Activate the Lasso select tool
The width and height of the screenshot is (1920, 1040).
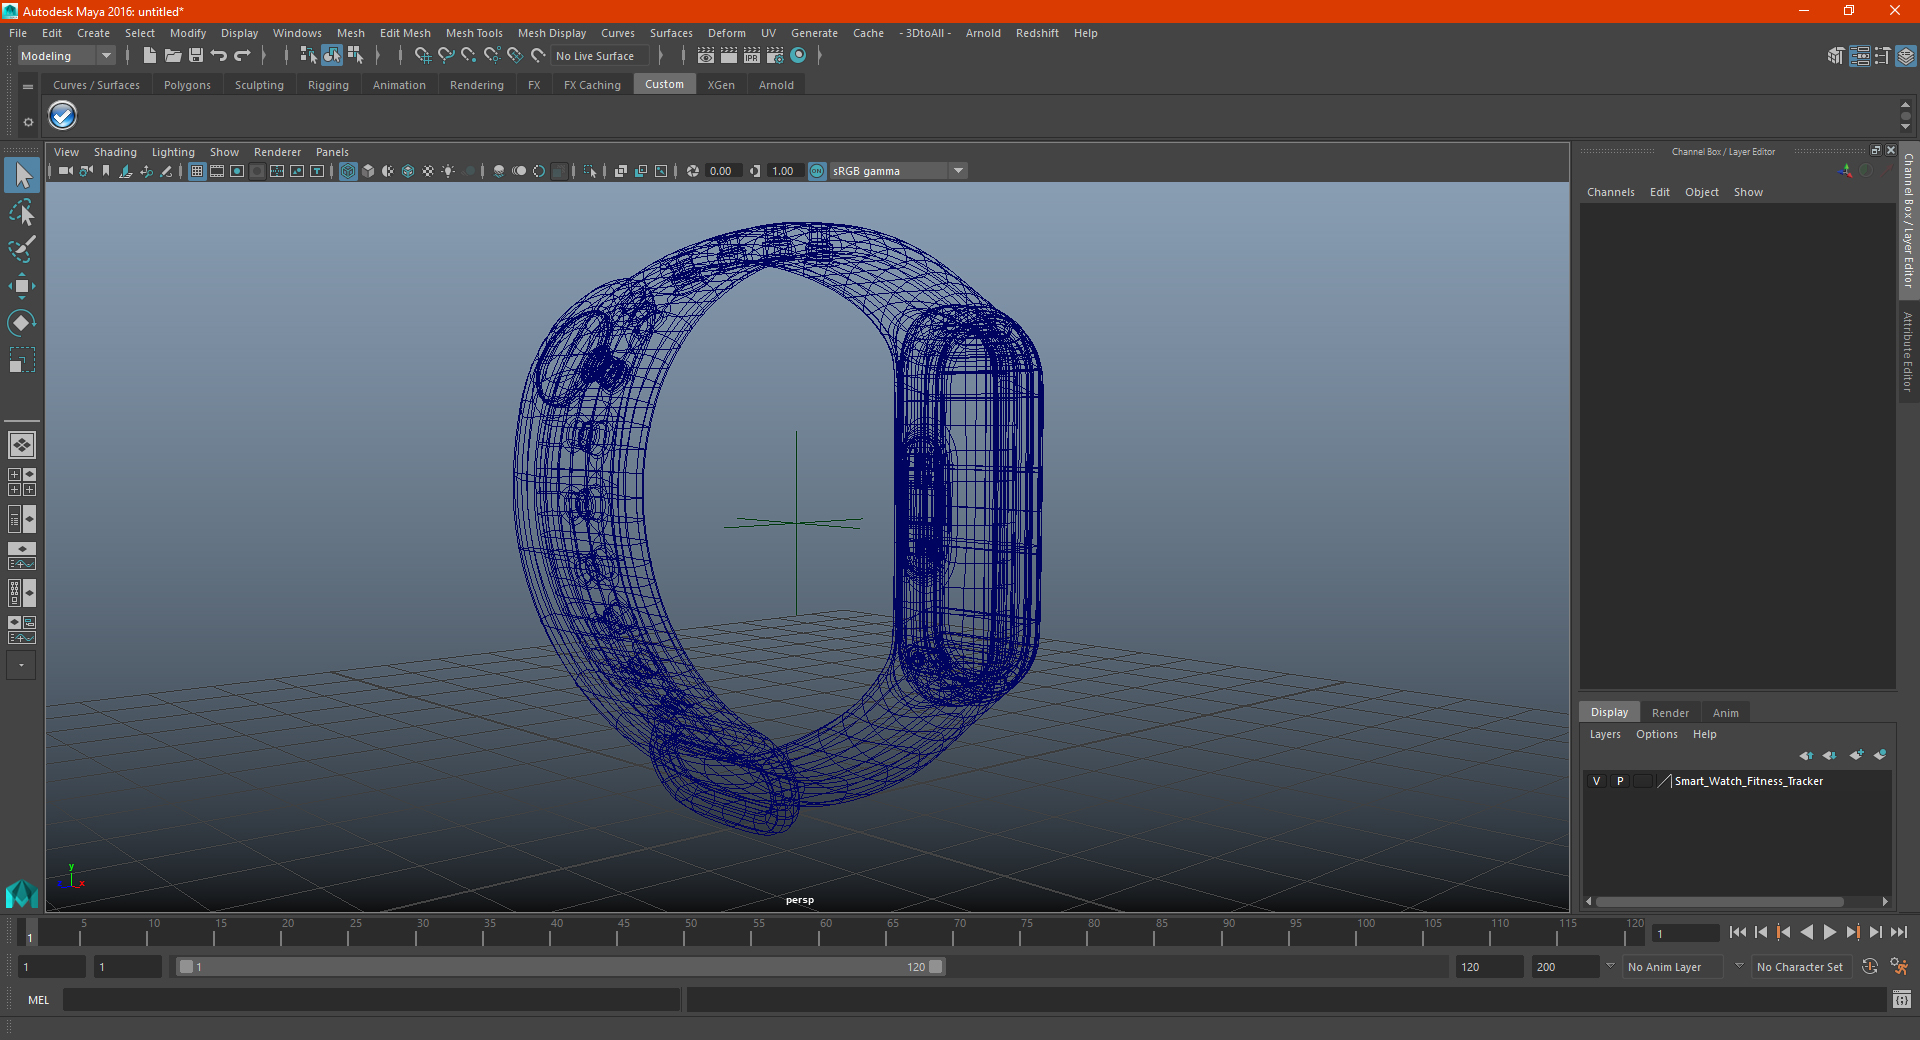point(22,213)
